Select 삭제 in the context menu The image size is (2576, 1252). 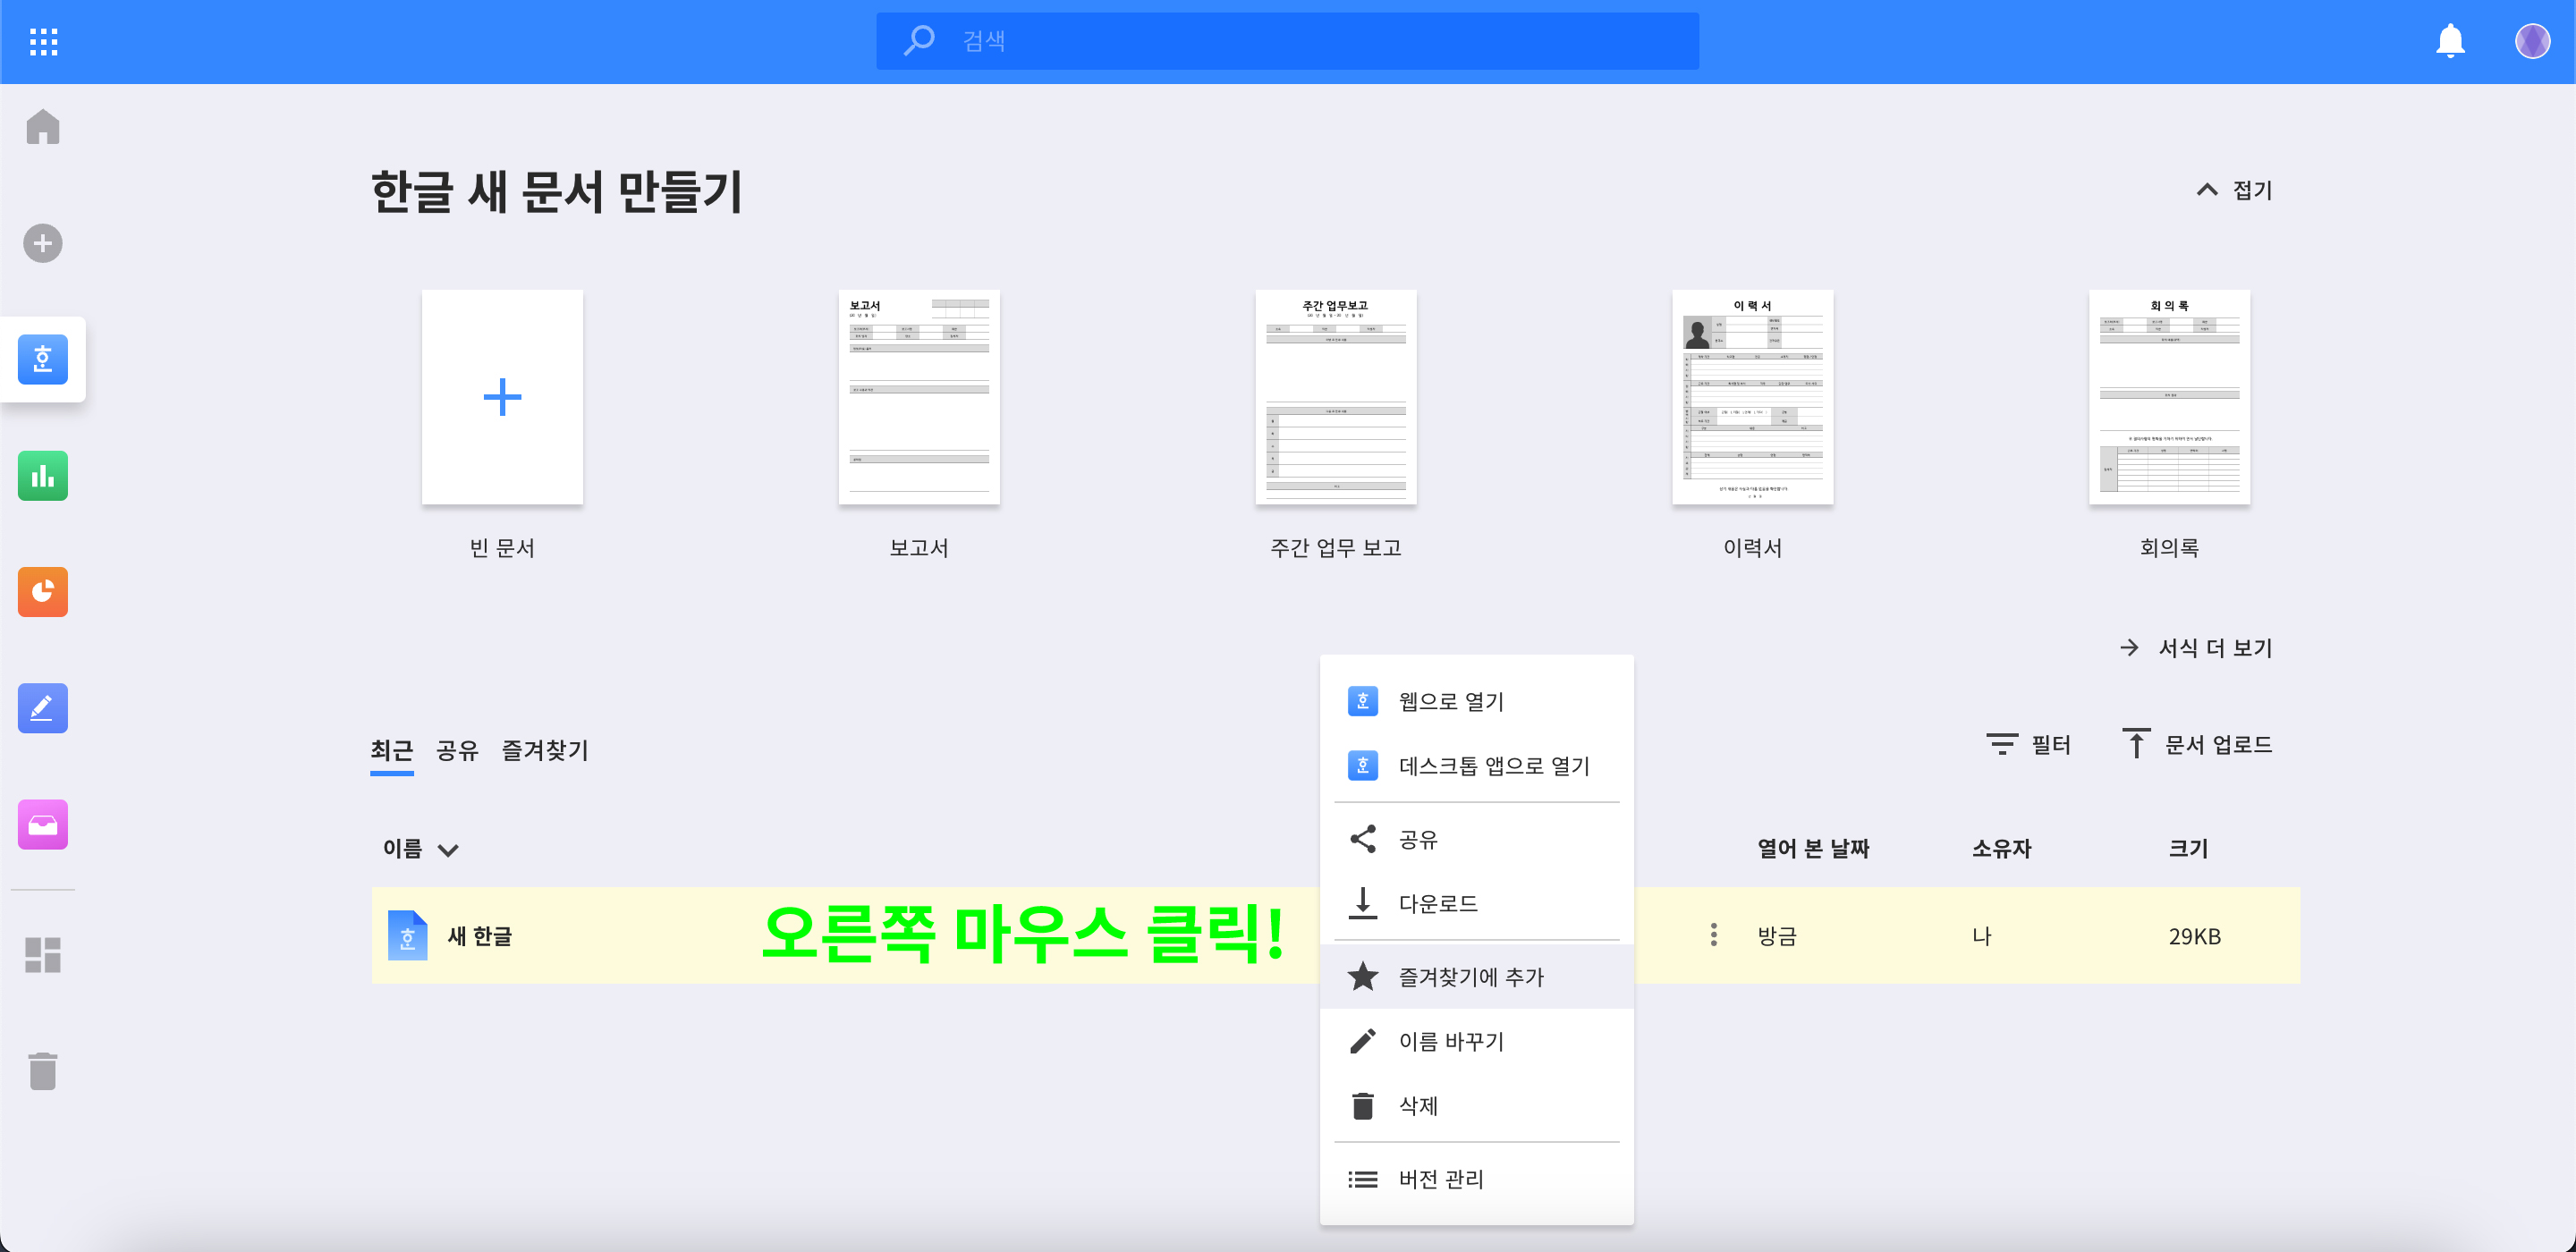[x=1476, y=1105]
